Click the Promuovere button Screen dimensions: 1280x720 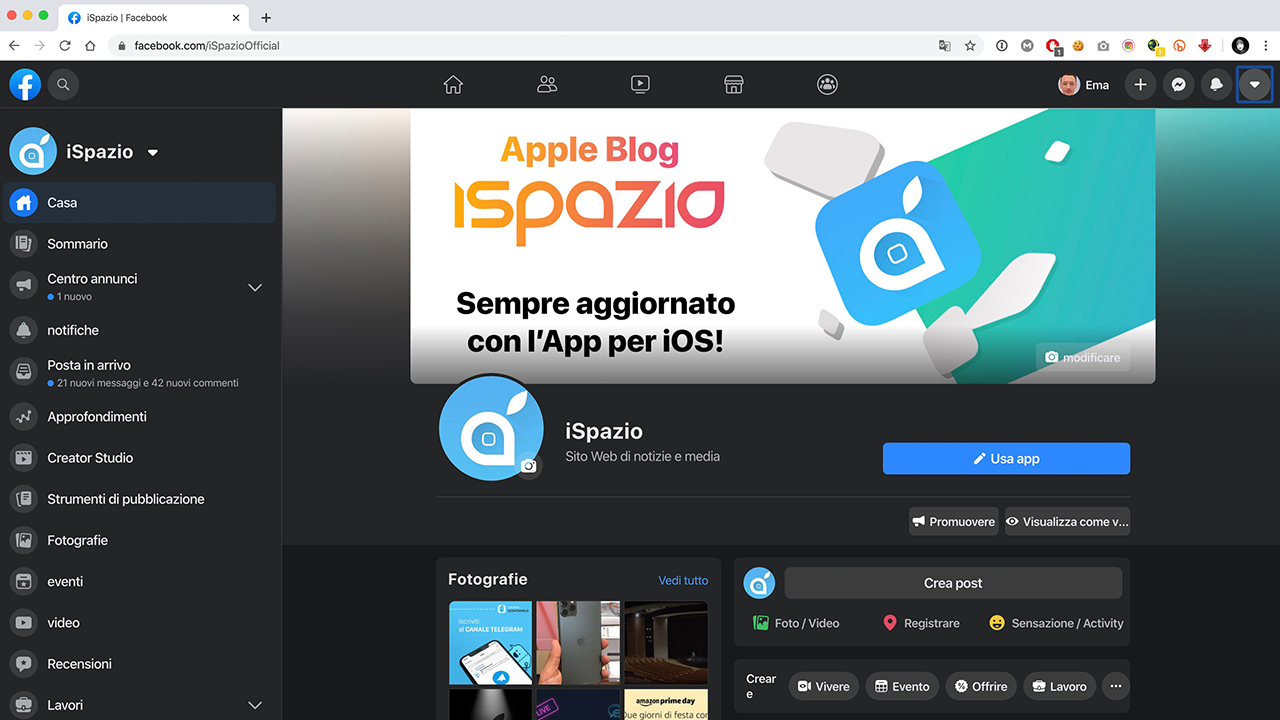click(x=953, y=521)
